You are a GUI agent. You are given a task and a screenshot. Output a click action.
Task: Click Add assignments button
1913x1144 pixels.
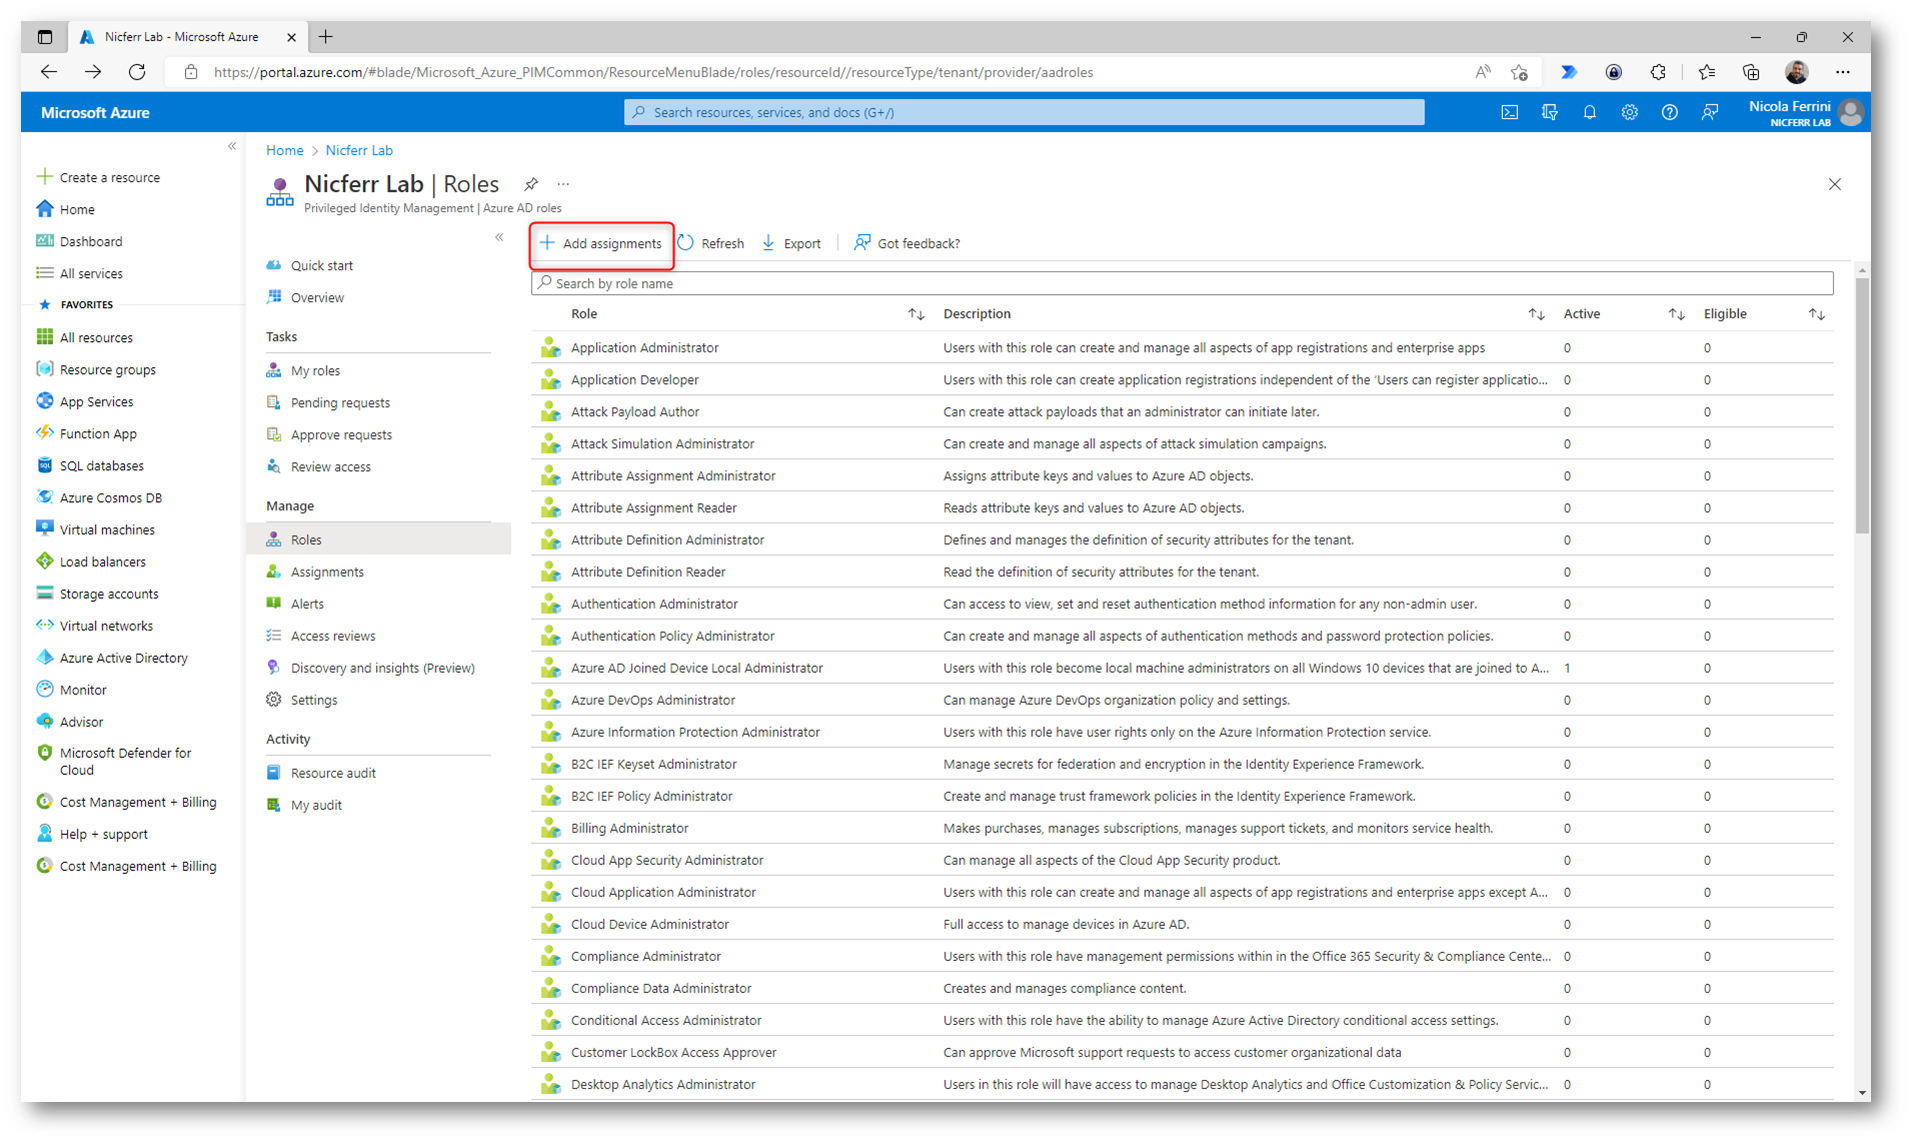pyautogui.click(x=601, y=244)
